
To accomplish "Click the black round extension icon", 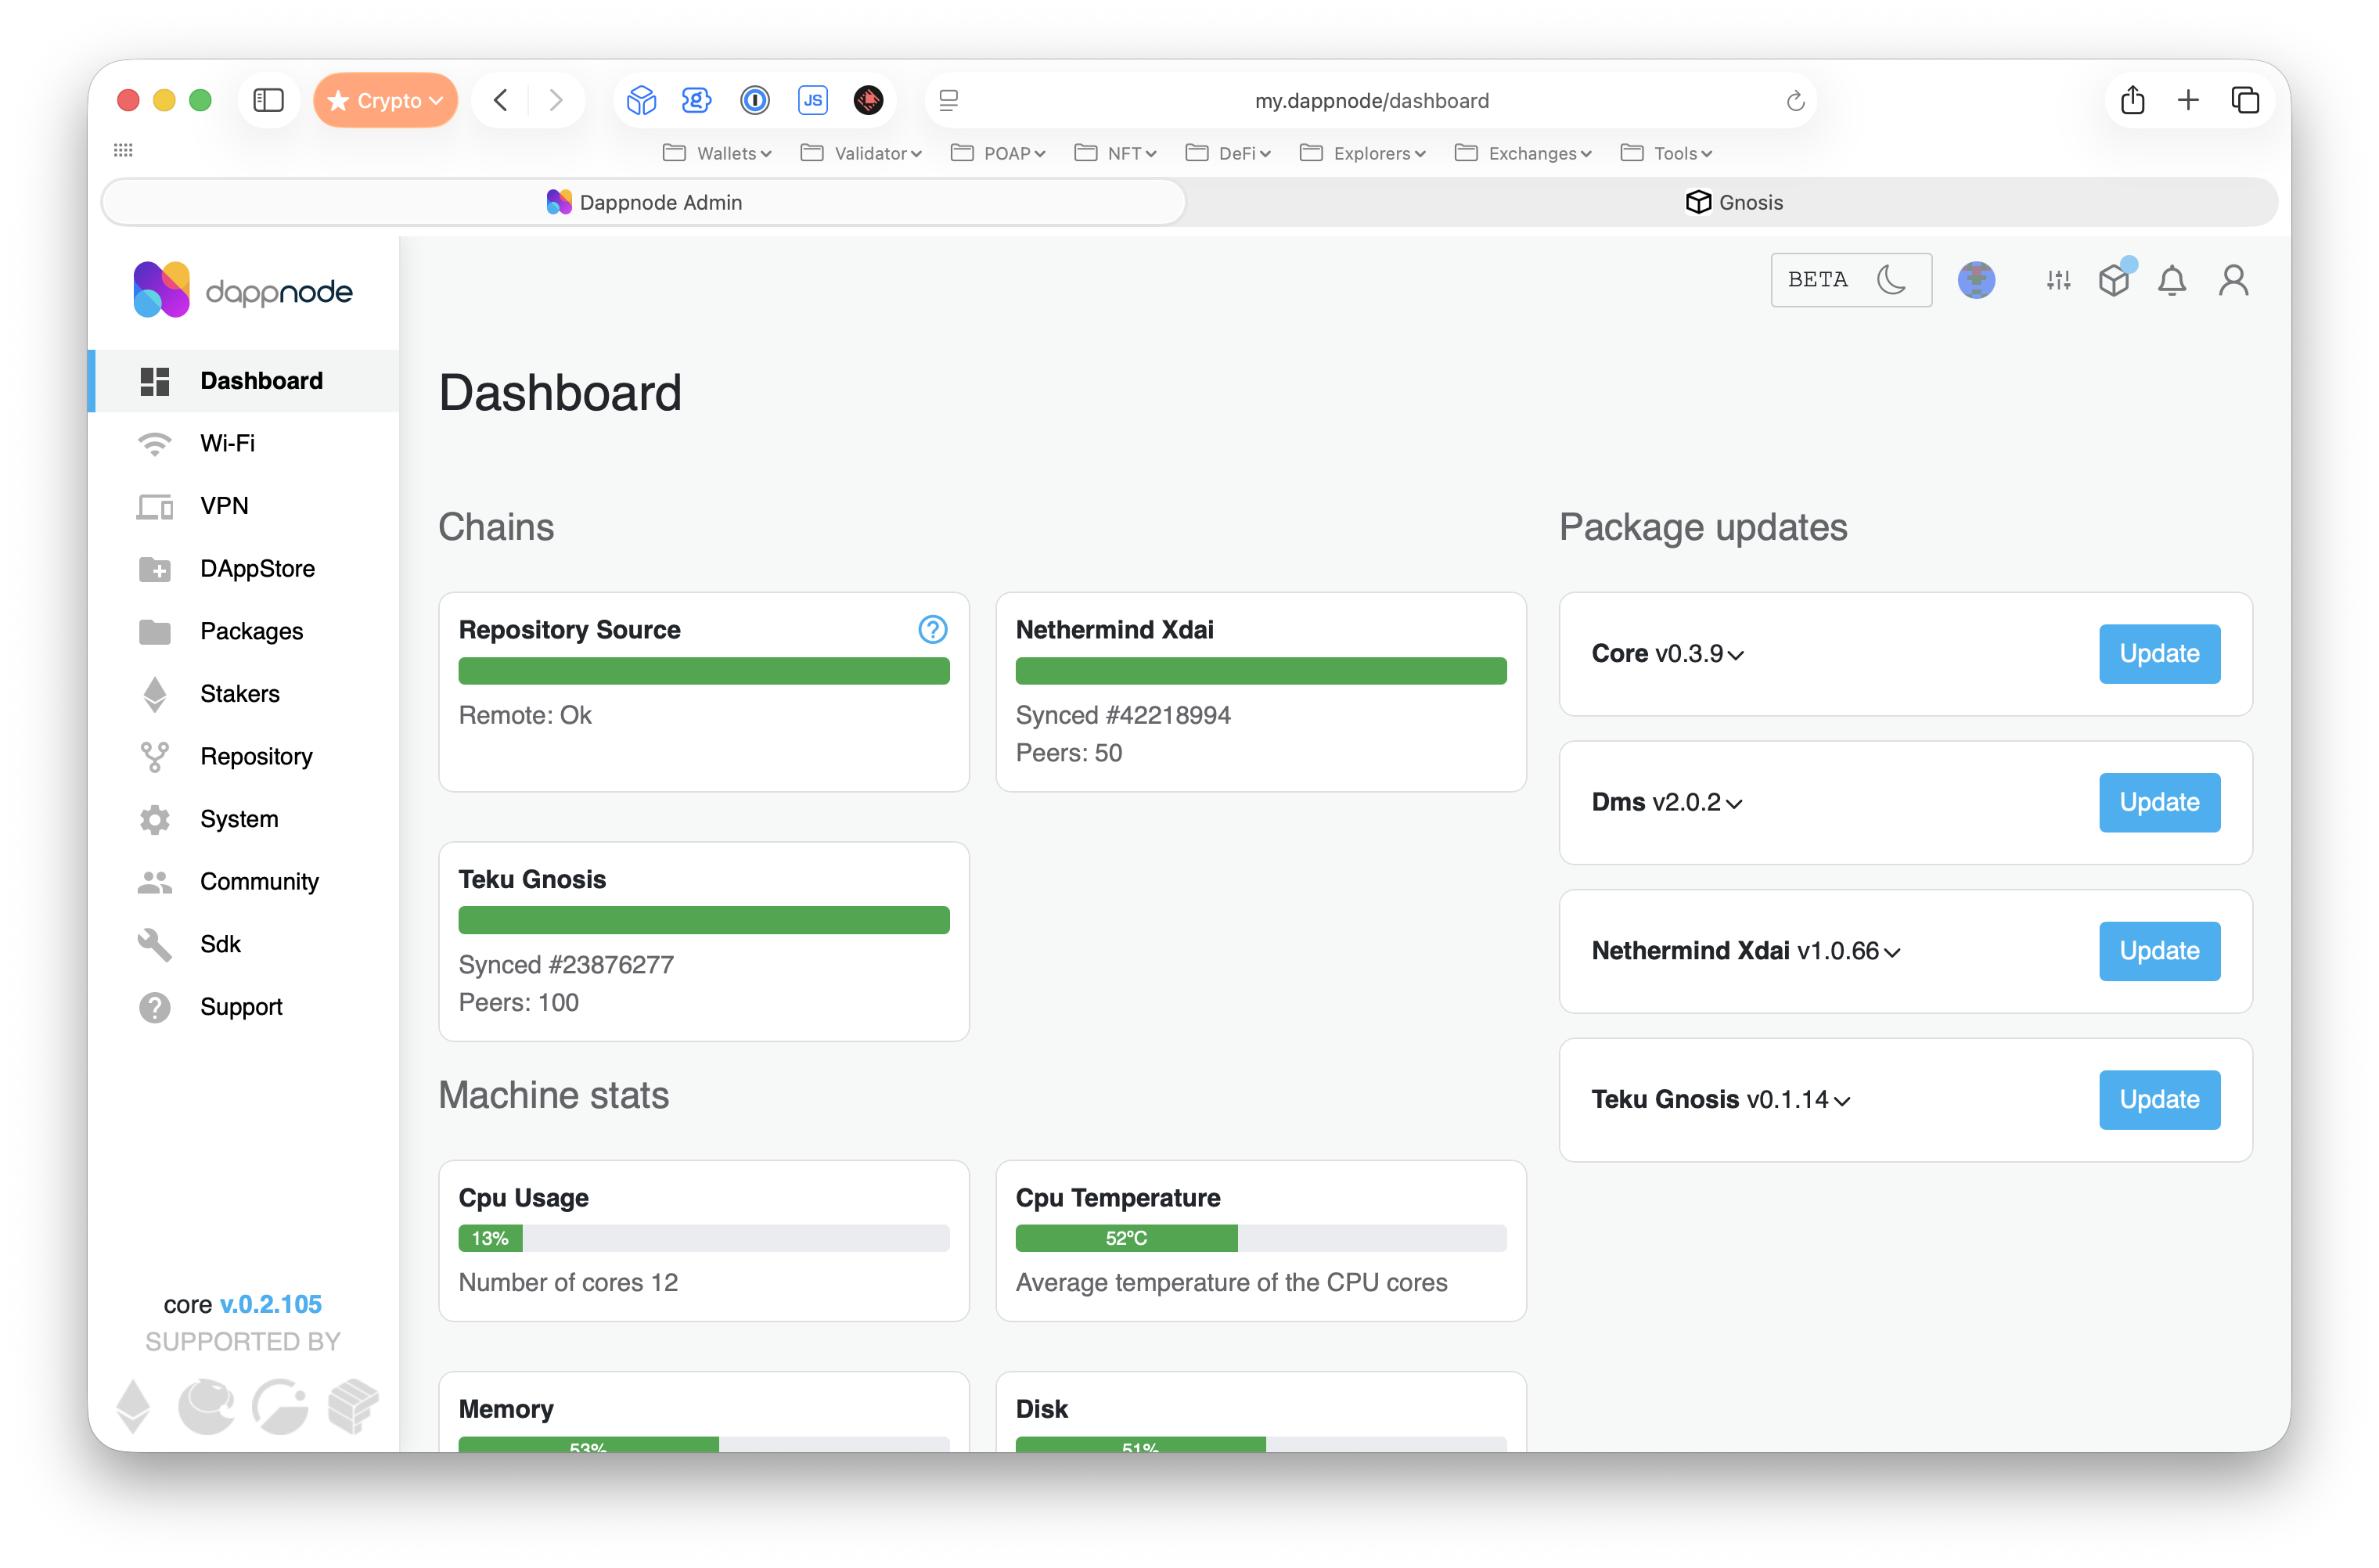I will [868, 100].
